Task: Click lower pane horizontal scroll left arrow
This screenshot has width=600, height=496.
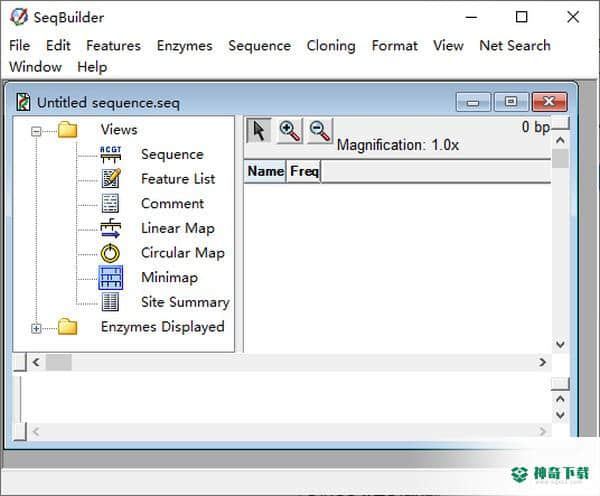Action: 36,432
